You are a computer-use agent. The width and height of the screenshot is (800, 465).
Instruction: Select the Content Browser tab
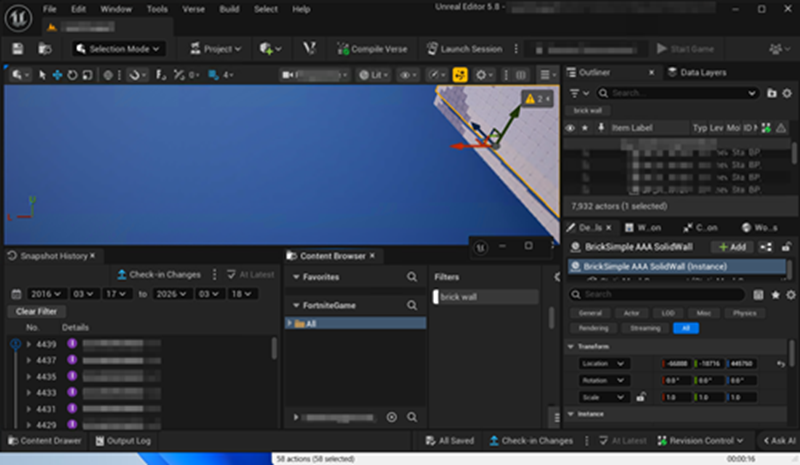click(332, 256)
